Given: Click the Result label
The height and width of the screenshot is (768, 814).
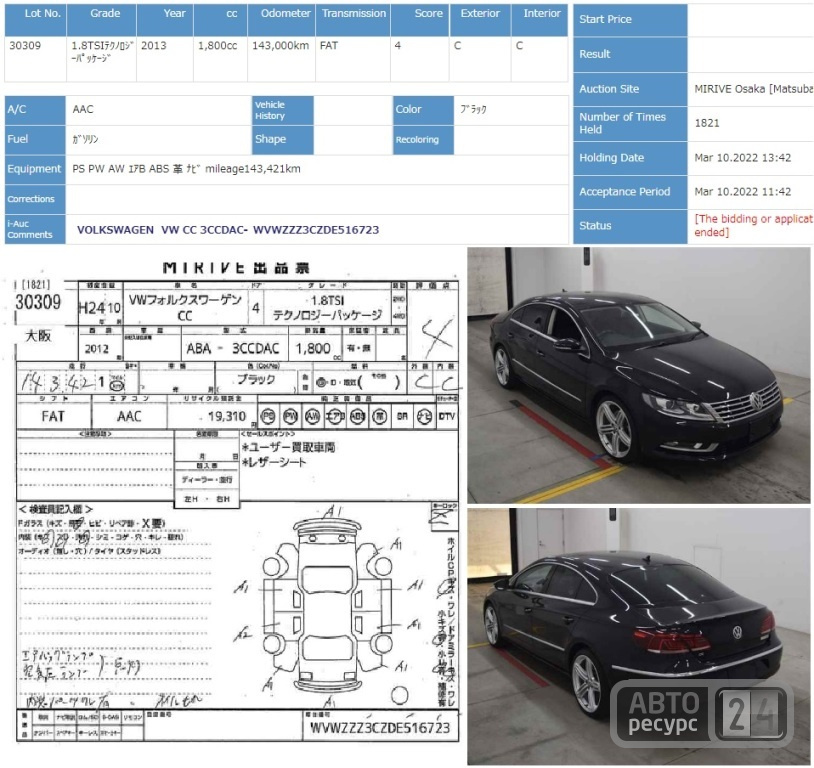Looking at the screenshot, I should tap(630, 55).
